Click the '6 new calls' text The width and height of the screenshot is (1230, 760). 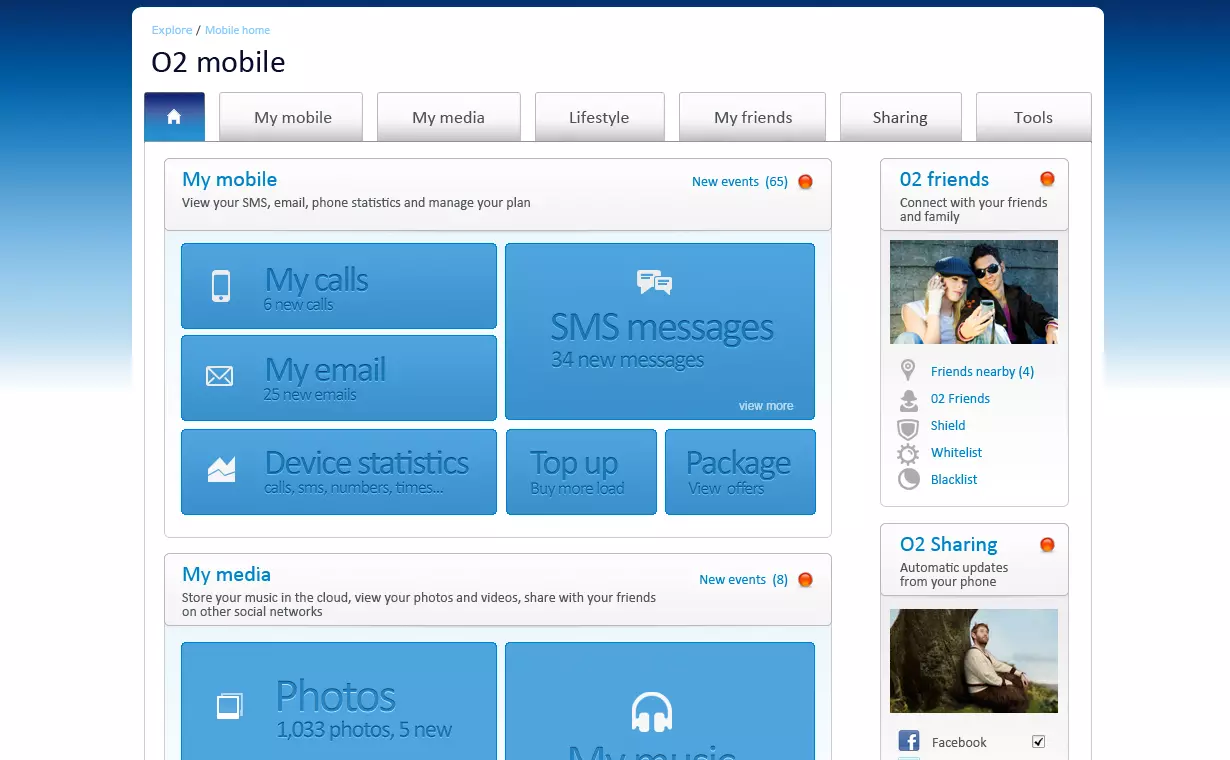pyautogui.click(x=298, y=305)
